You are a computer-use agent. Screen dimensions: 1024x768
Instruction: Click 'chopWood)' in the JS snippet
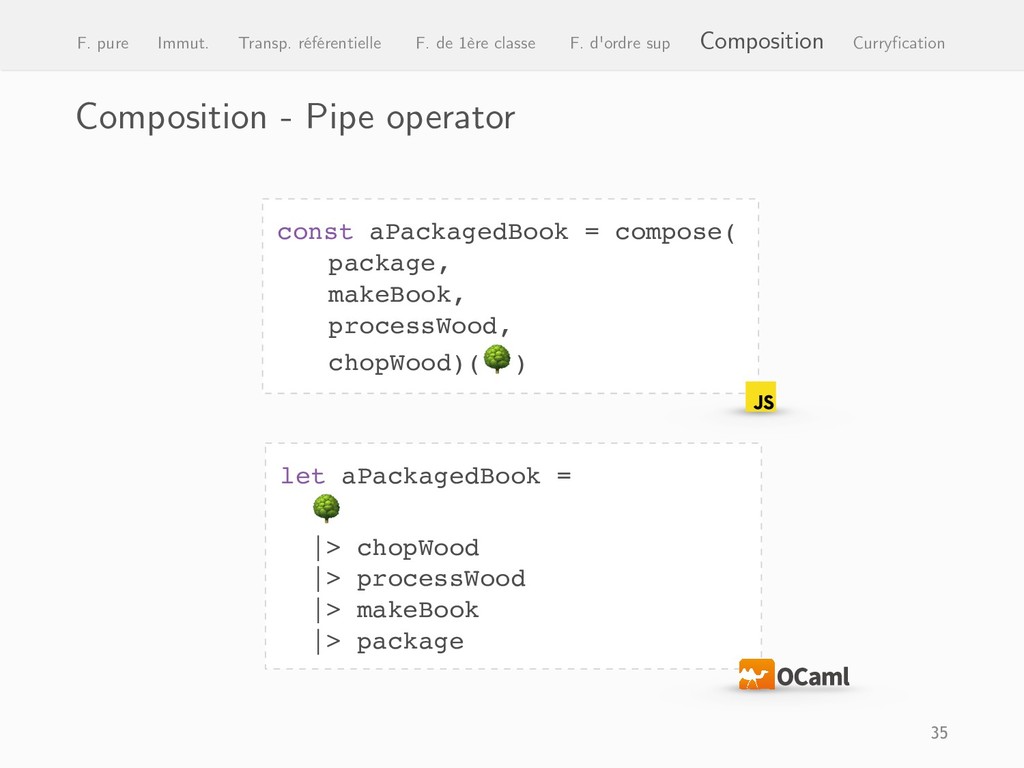pyautogui.click(x=396, y=362)
